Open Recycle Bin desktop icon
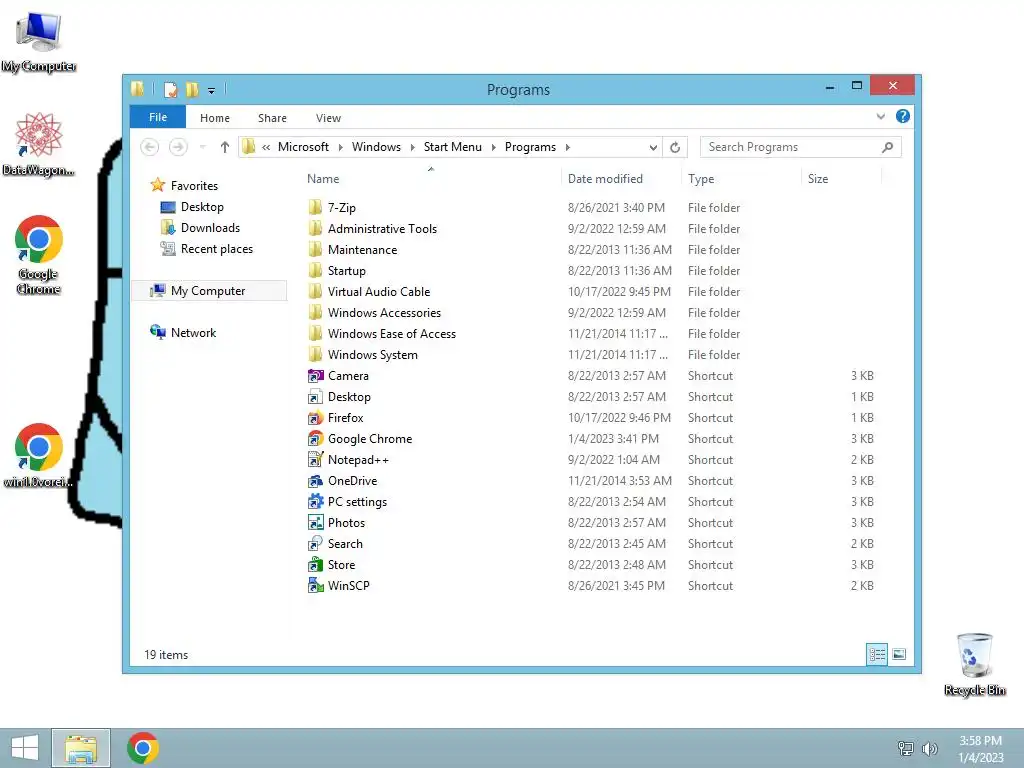1024x768 pixels. pyautogui.click(x=974, y=664)
